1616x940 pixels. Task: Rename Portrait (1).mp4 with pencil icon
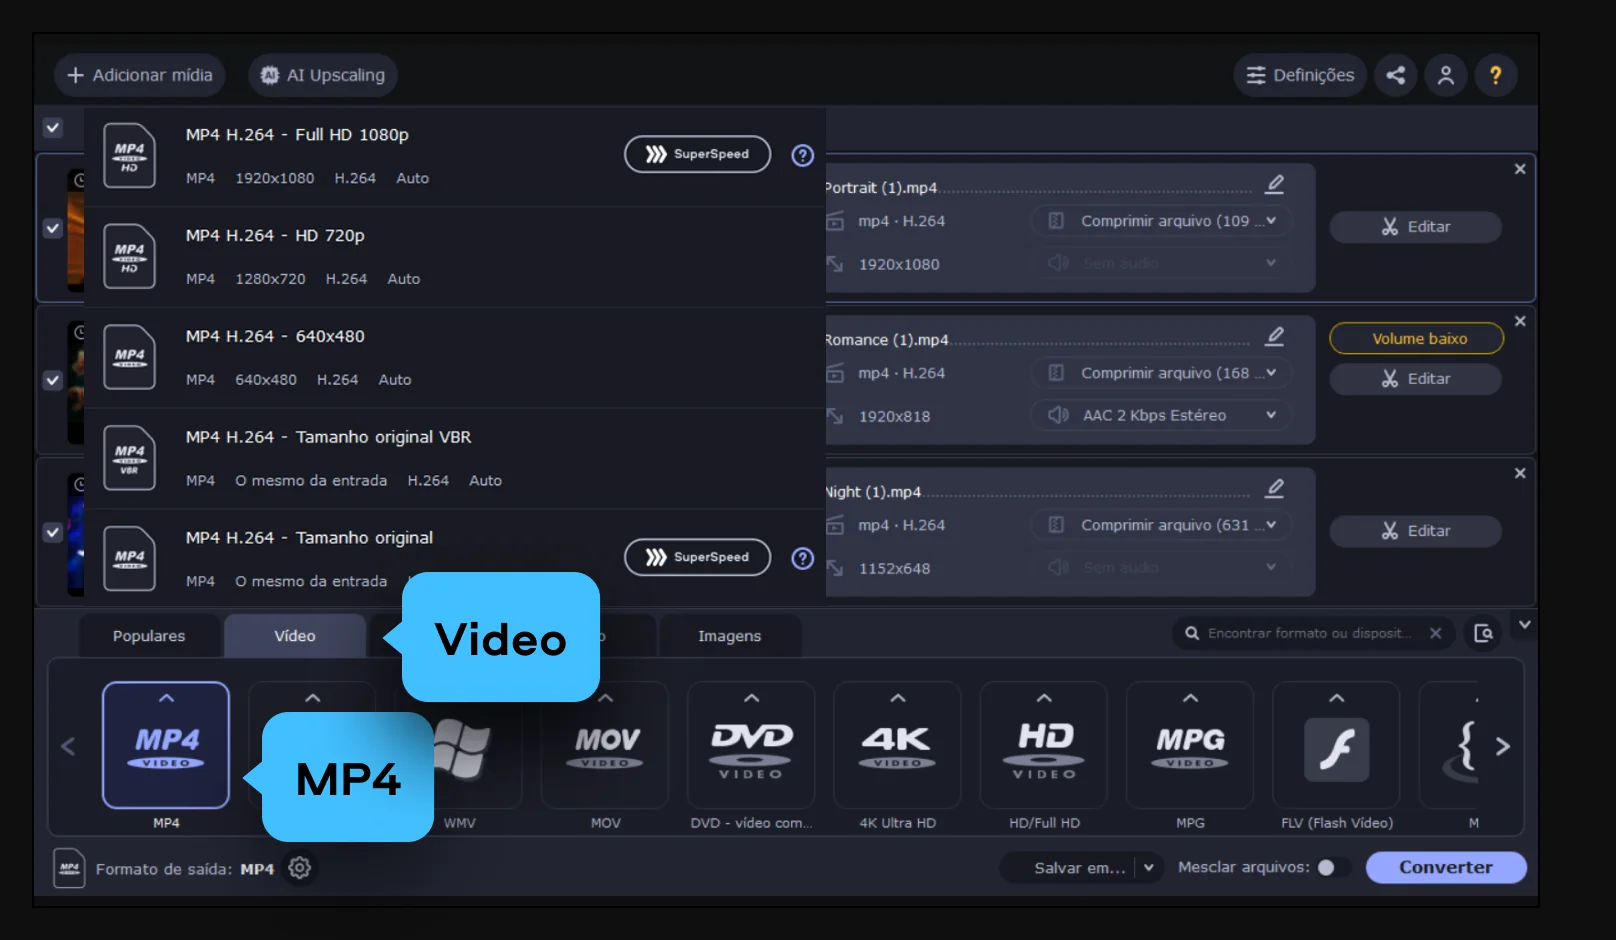point(1275,184)
